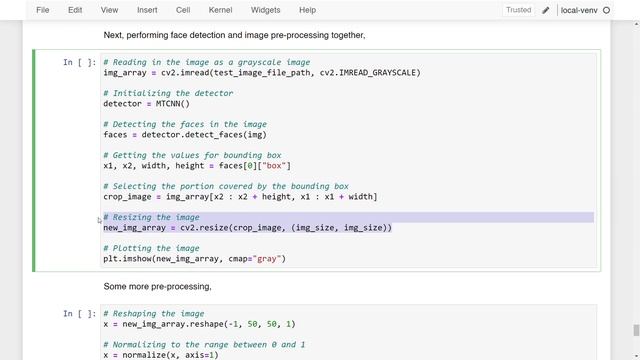Image resolution: width=640 pixels, height=360 pixels.
Task: Open the Help menu
Action: [307, 10]
